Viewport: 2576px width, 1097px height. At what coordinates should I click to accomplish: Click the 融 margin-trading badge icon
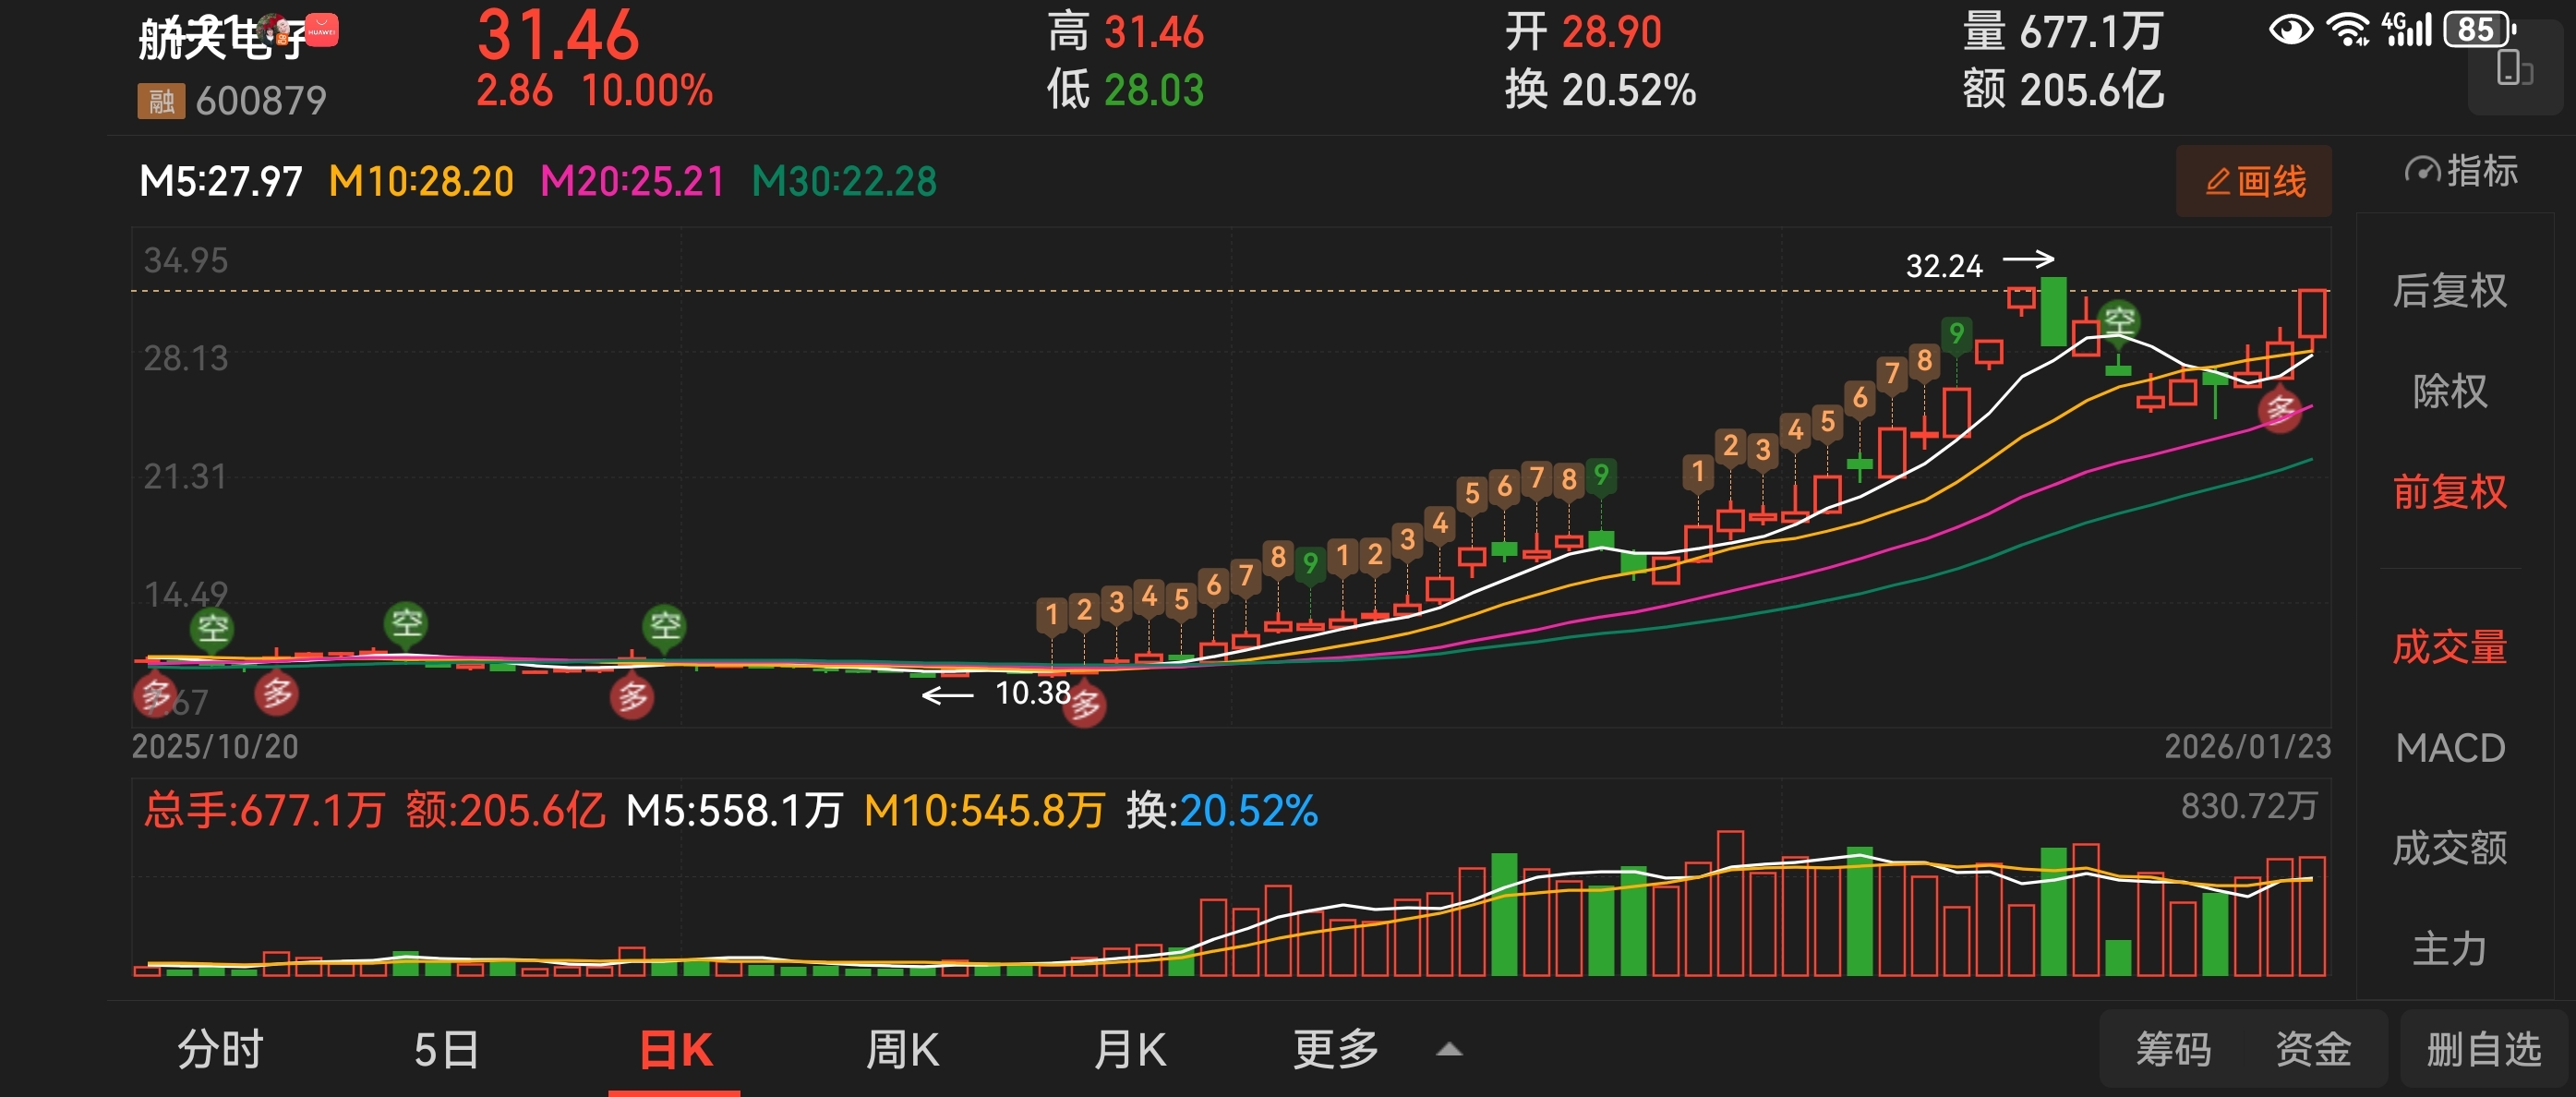pos(161,101)
